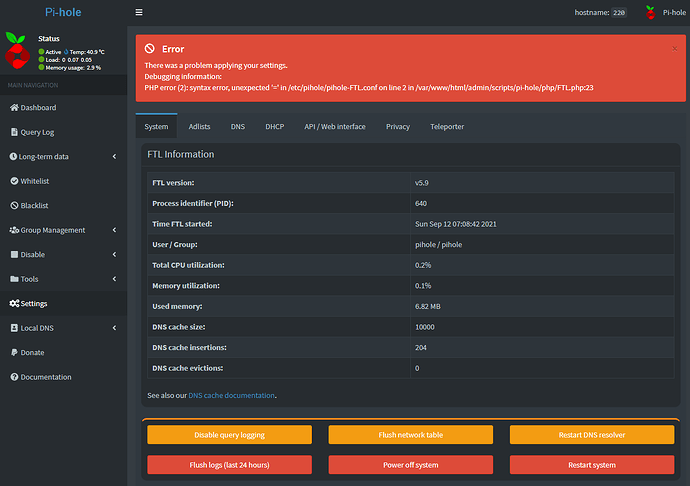Click the Group Management users icon
The width and height of the screenshot is (690, 486).
(x=14, y=230)
